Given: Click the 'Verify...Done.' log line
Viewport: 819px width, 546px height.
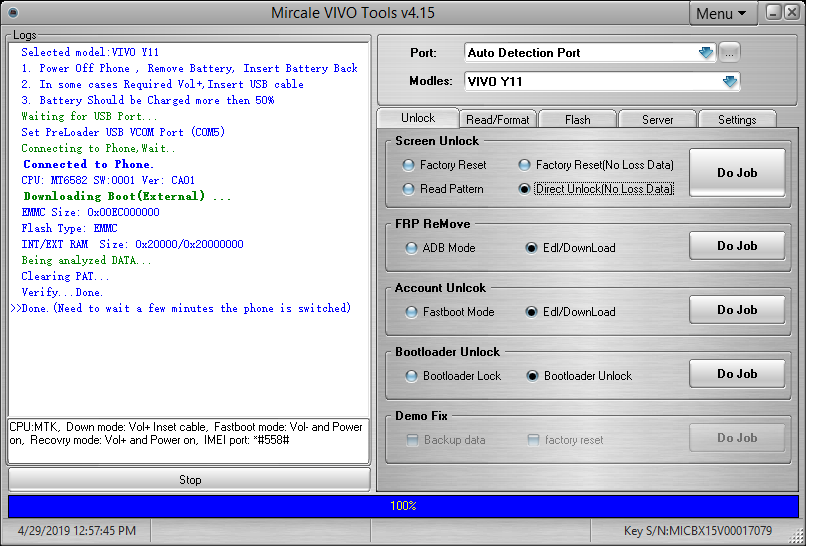Looking at the screenshot, I should click(62, 292).
